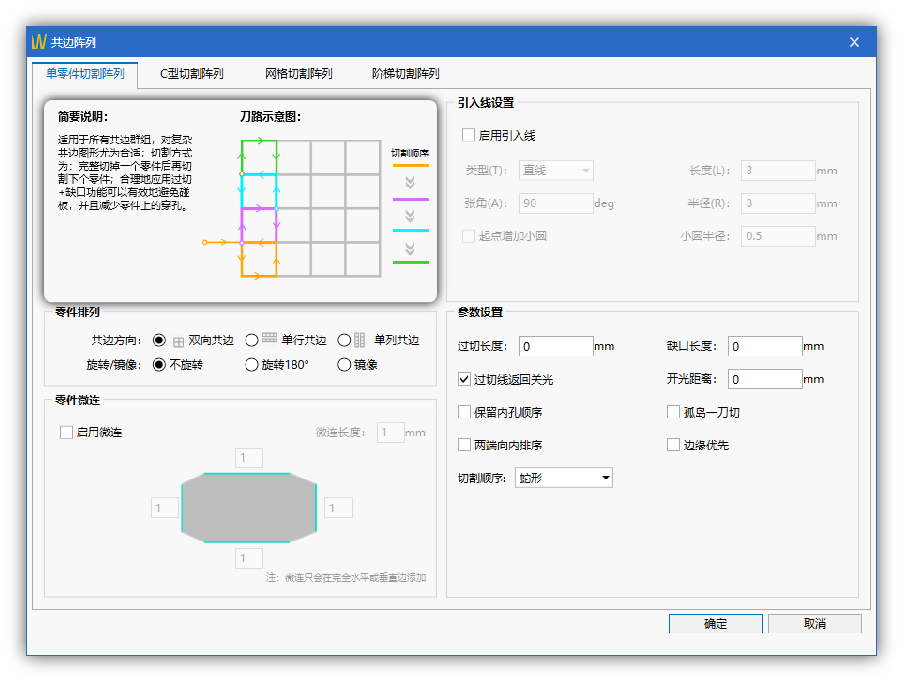The height and width of the screenshot is (683, 905).
Task: Click the 单列共边 column layout icon
Action: (x=360, y=340)
